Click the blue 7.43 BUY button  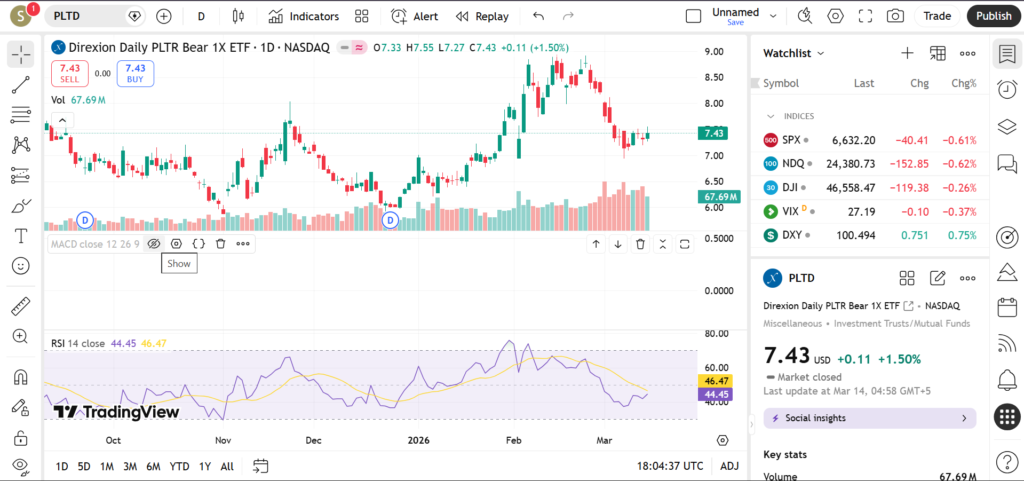click(x=135, y=73)
